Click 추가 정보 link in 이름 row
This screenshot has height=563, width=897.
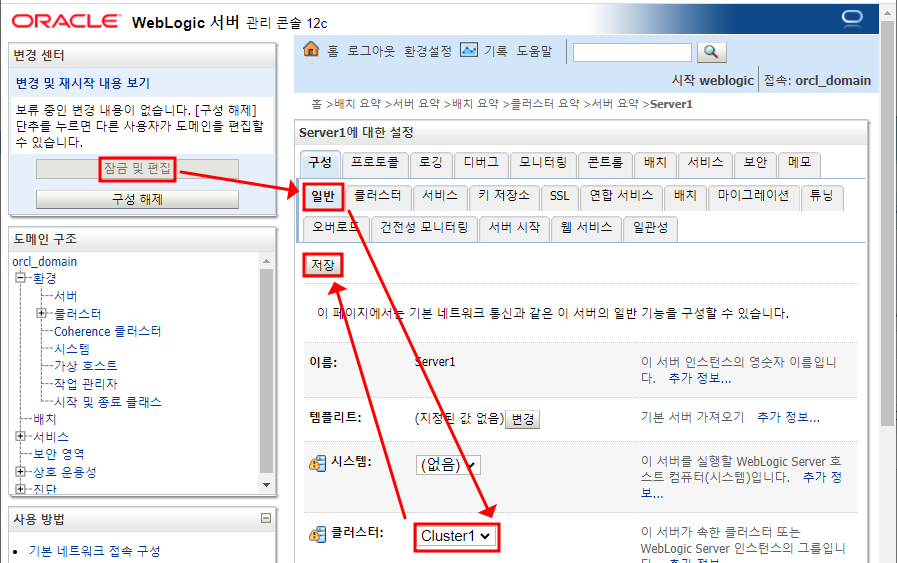tap(700, 378)
